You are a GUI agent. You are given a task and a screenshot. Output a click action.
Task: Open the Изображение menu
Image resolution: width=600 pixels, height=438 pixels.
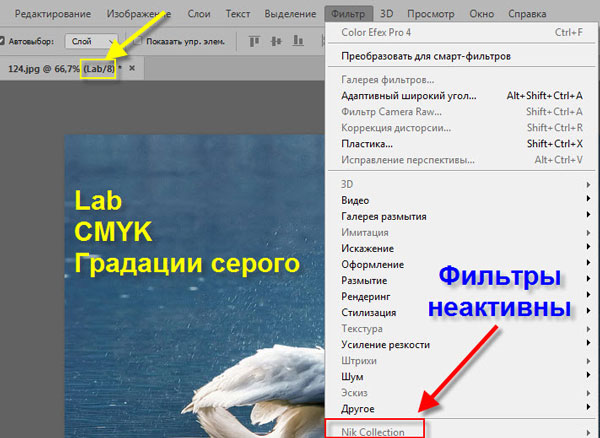coord(139,14)
